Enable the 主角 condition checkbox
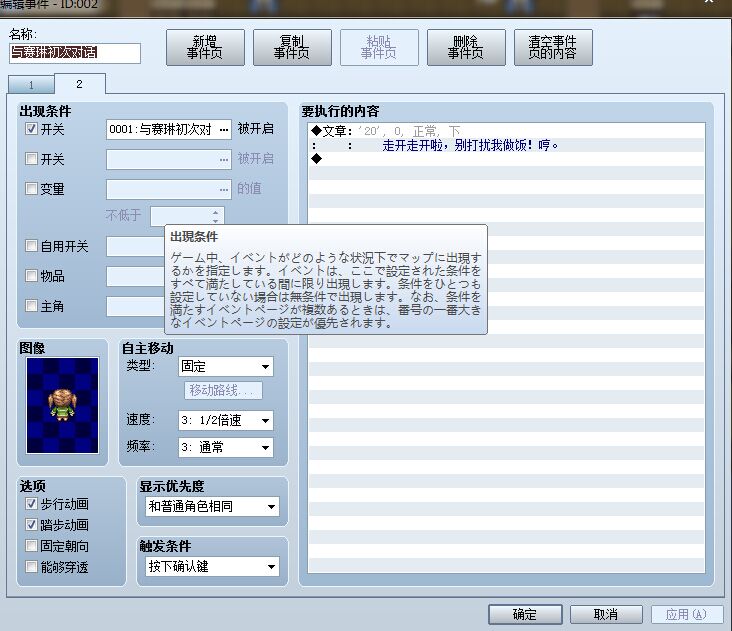The width and height of the screenshot is (732, 631). (x=31, y=306)
